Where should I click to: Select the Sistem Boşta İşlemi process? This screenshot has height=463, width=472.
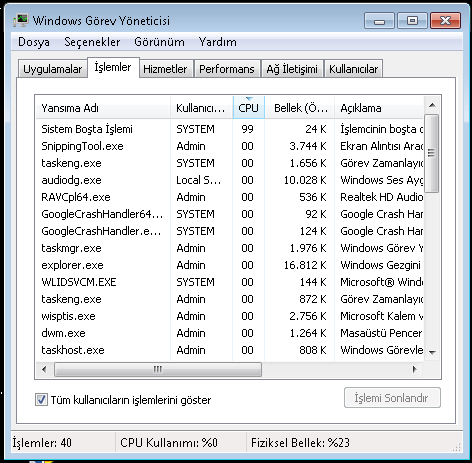pyautogui.click(x=229, y=129)
